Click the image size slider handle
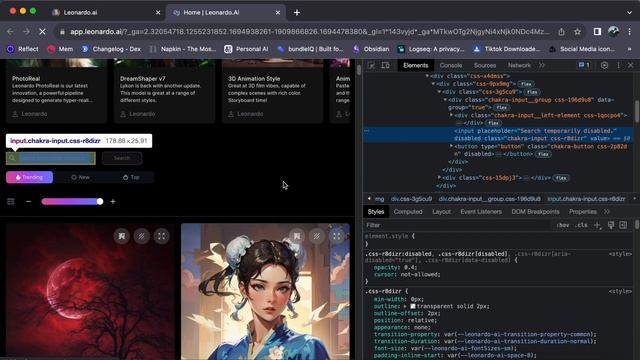 click(100, 201)
